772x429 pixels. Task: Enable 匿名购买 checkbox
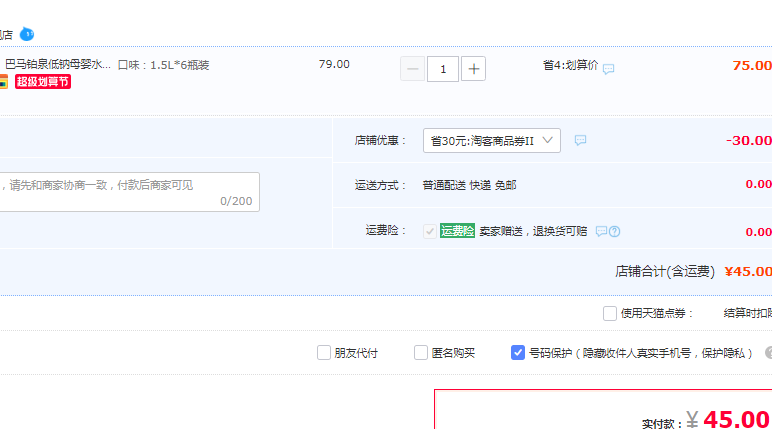420,353
